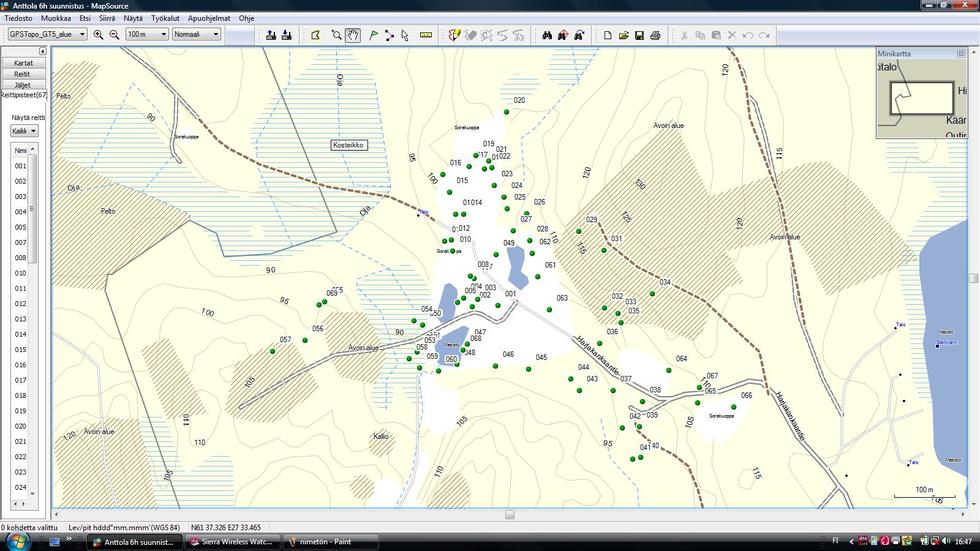The height and width of the screenshot is (551, 980).
Task: Select the hand pan tool
Action: 353,35
